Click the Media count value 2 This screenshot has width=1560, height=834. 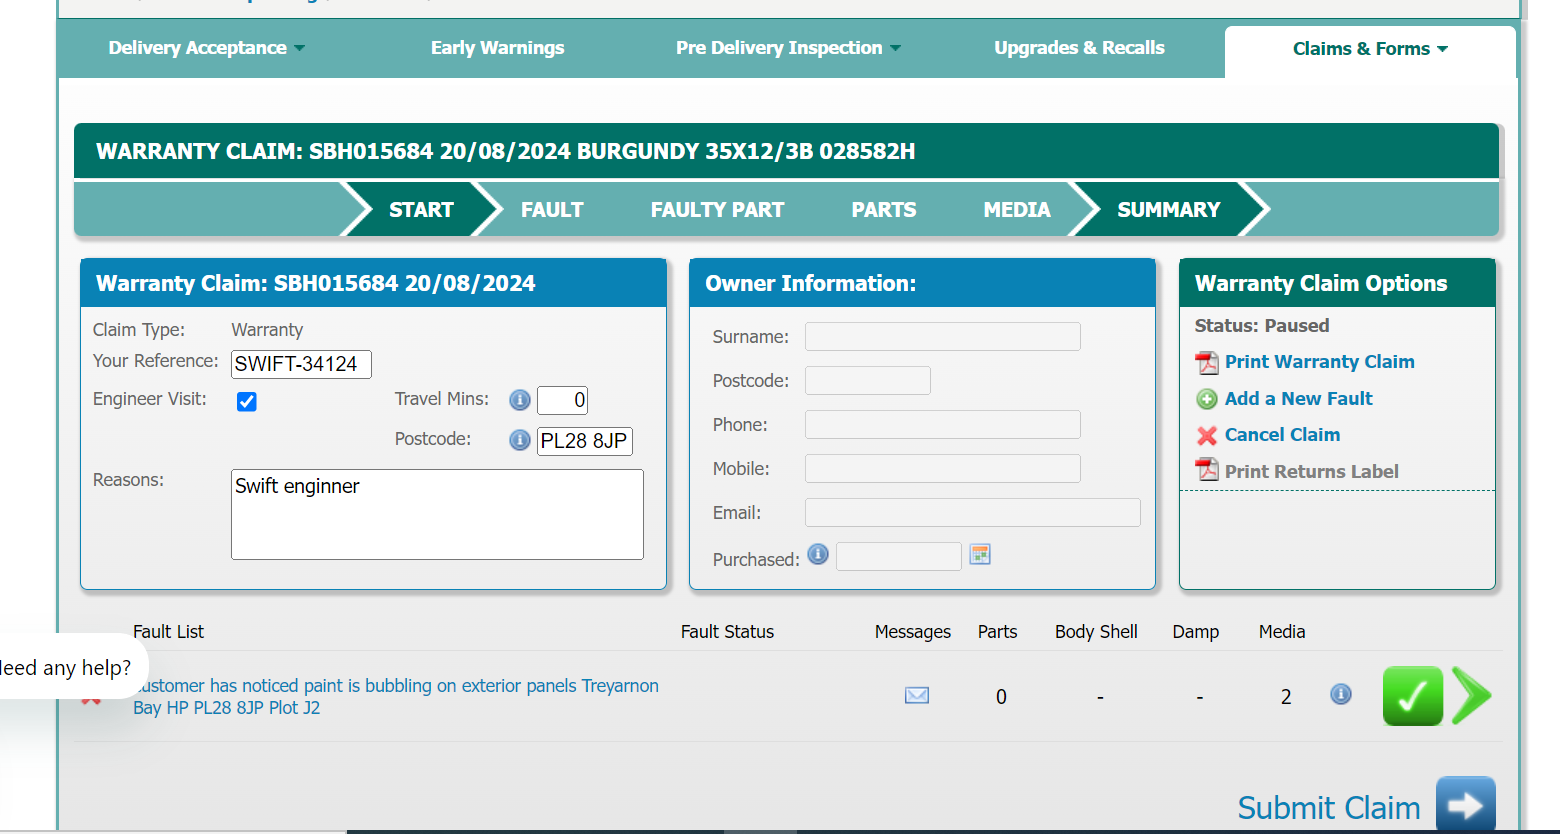coord(1286,697)
